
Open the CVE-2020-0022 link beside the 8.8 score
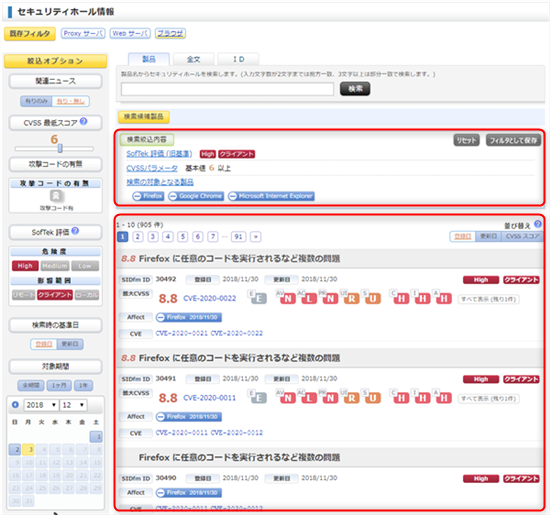[209, 298]
